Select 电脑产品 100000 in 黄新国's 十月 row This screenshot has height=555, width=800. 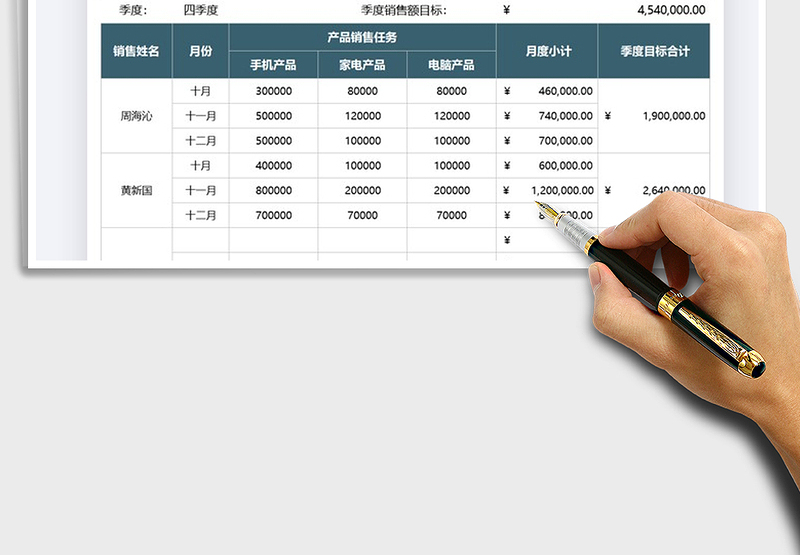[x=452, y=165]
